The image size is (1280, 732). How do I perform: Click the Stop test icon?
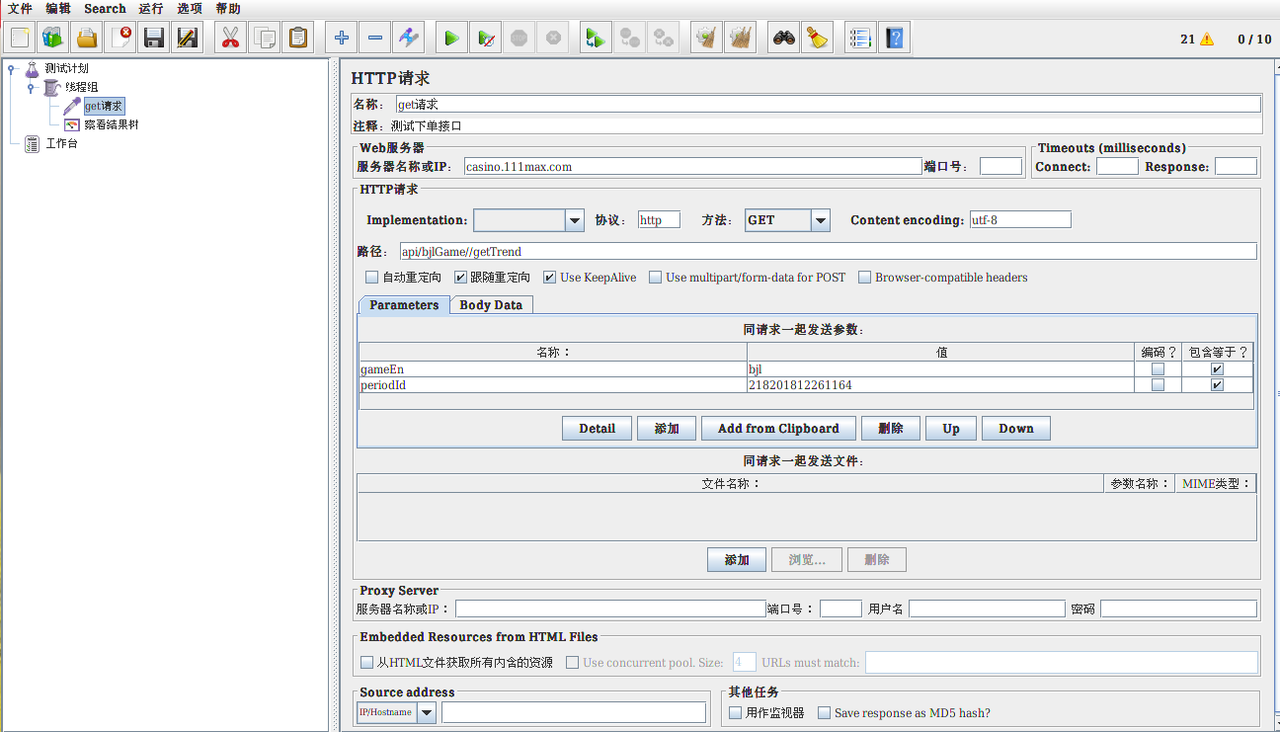pyautogui.click(x=519, y=39)
